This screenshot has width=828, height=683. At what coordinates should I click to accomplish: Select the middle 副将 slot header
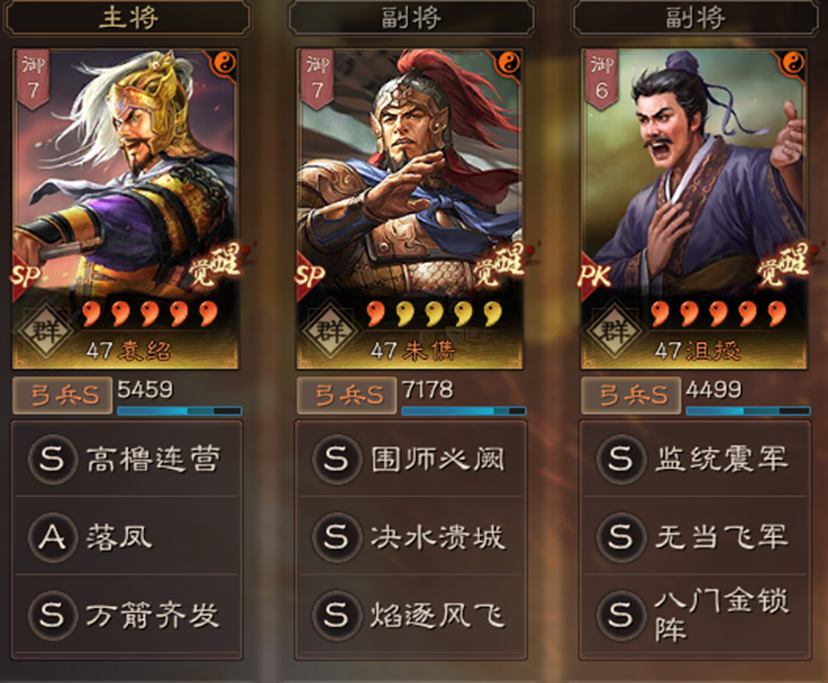(411, 18)
